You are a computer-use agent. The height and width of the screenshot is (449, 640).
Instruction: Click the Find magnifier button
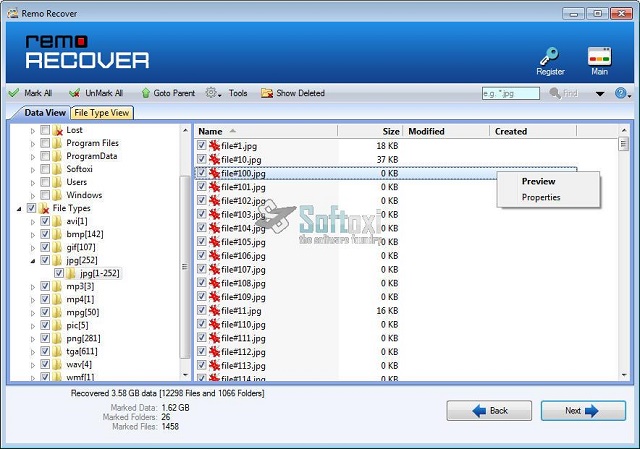(563, 93)
